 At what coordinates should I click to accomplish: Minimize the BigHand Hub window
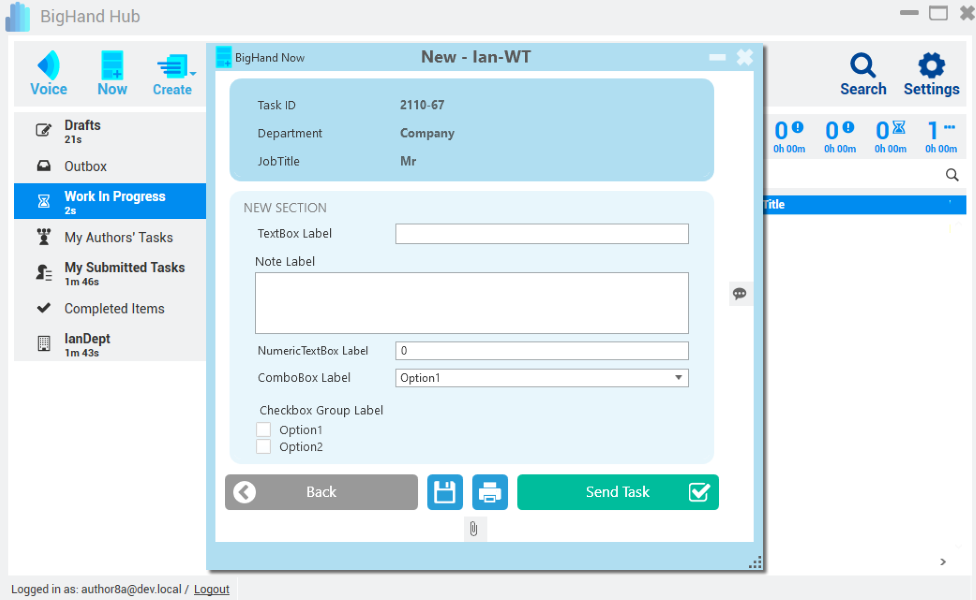pos(909,13)
